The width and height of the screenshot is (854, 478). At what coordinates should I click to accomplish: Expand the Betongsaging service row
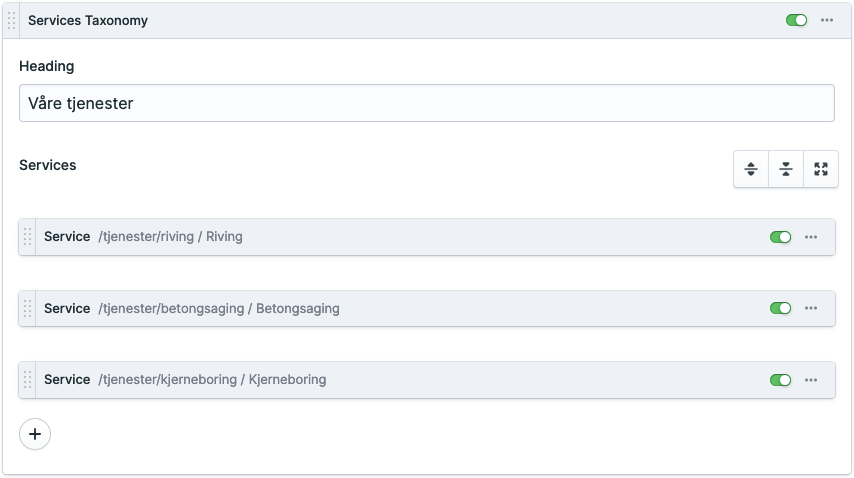450,309
